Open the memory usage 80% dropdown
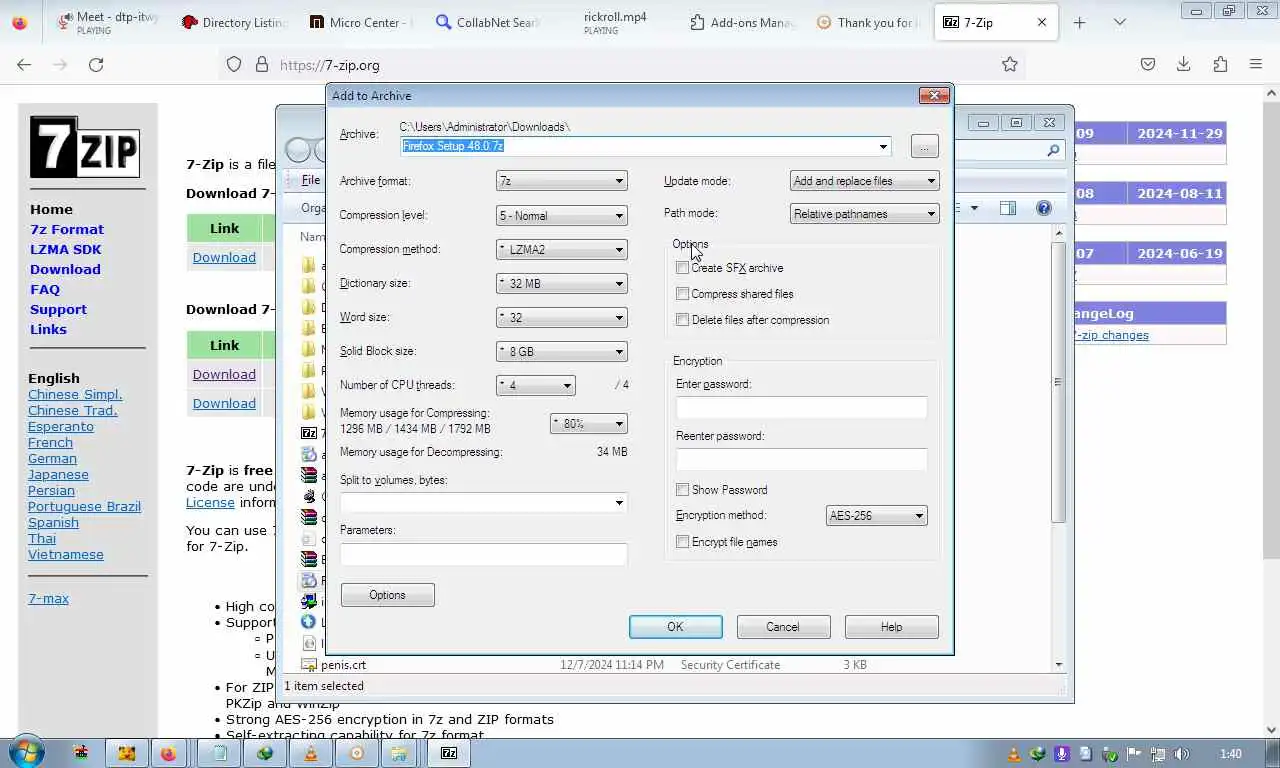Image resolution: width=1280 pixels, height=768 pixels. 589,423
